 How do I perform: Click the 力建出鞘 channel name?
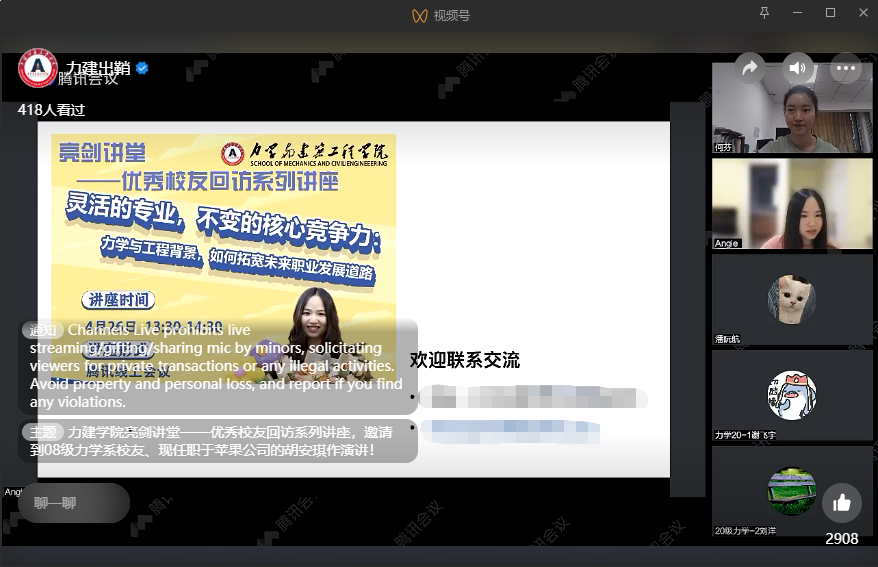pyautogui.click(x=99, y=68)
